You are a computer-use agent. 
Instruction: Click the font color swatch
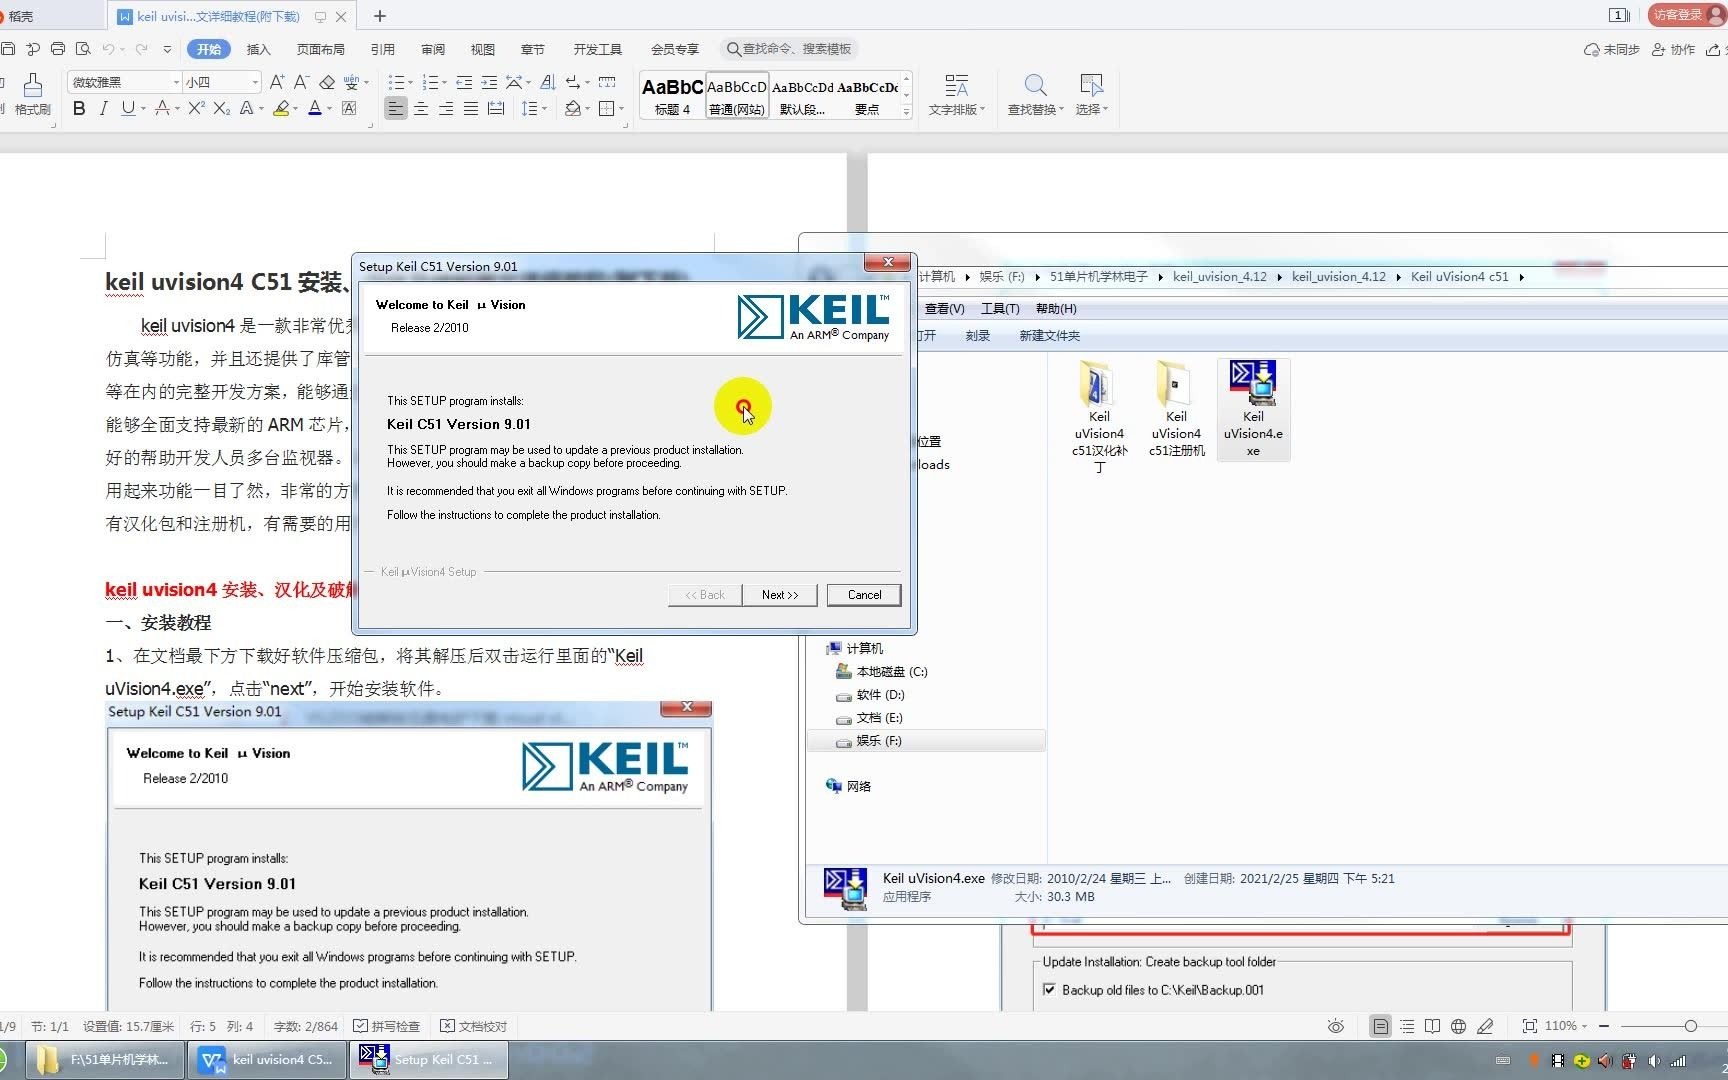[315, 108]
